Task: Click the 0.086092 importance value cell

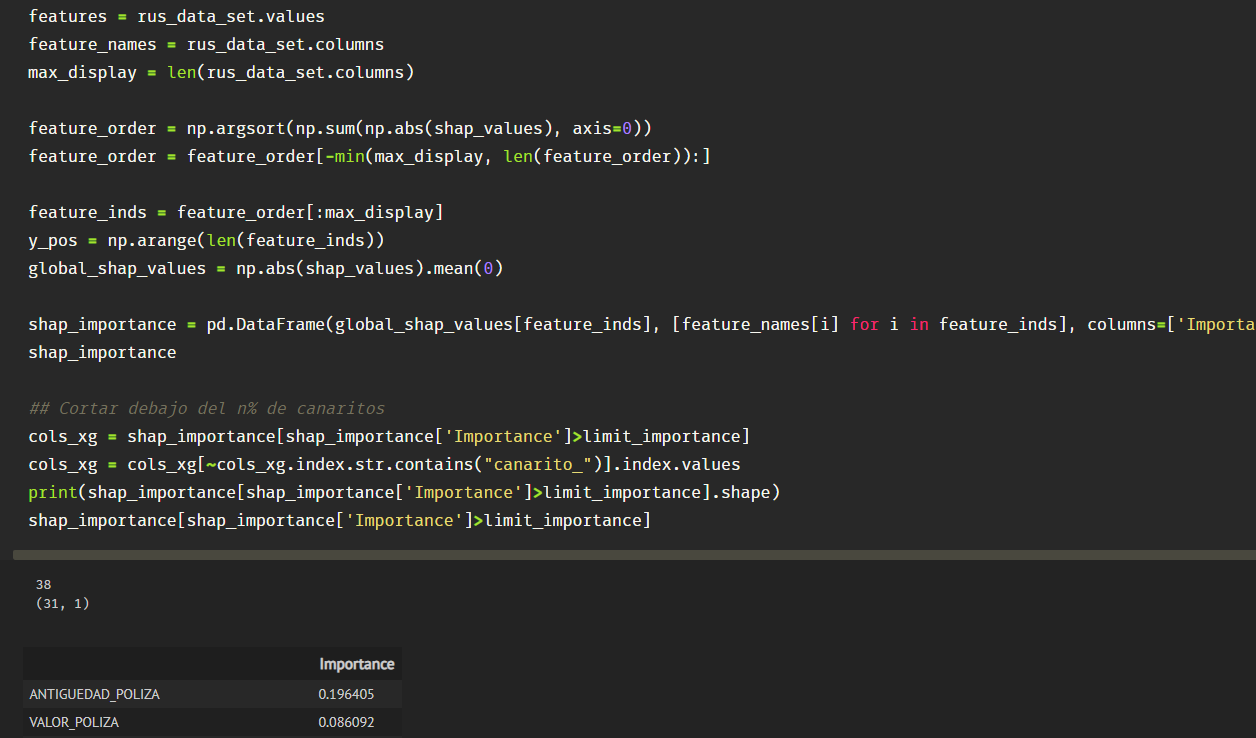Action: [x=346, y=722]
